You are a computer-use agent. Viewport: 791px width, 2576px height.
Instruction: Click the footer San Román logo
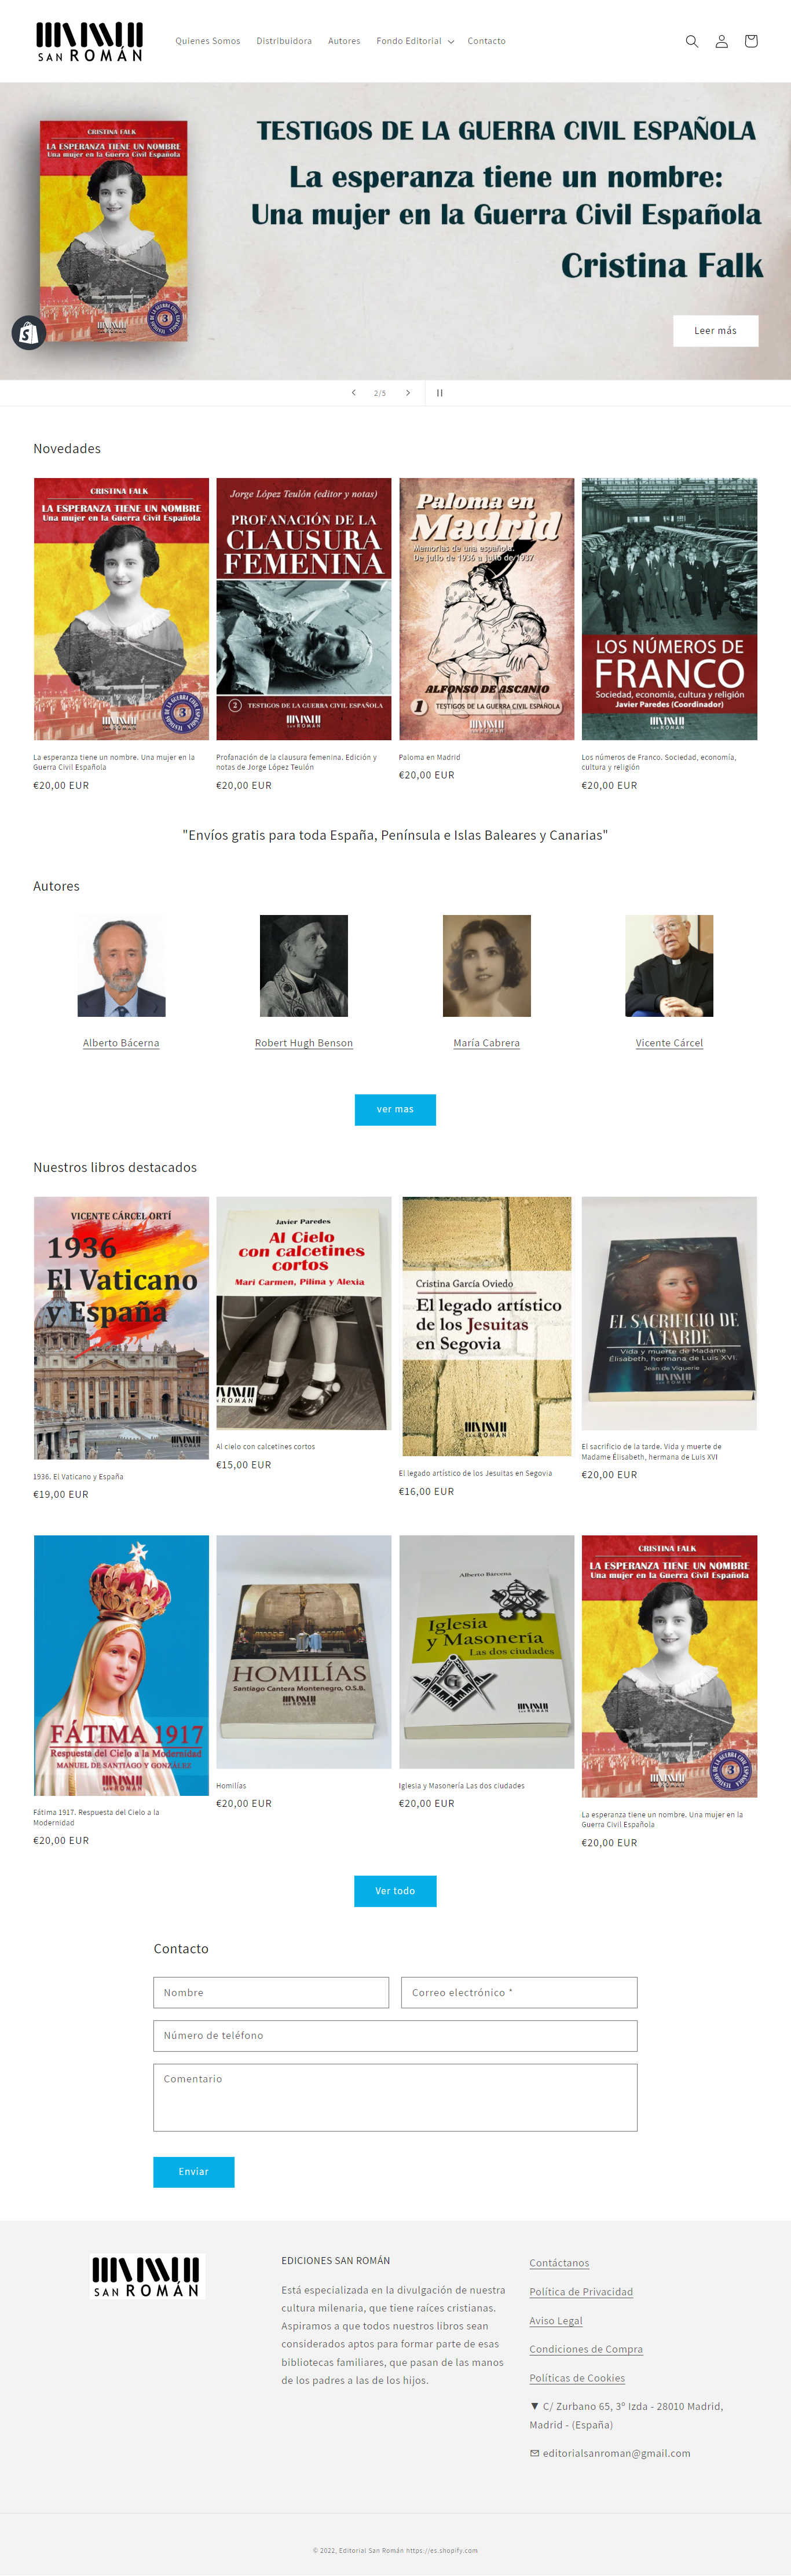coord(148,2277)
